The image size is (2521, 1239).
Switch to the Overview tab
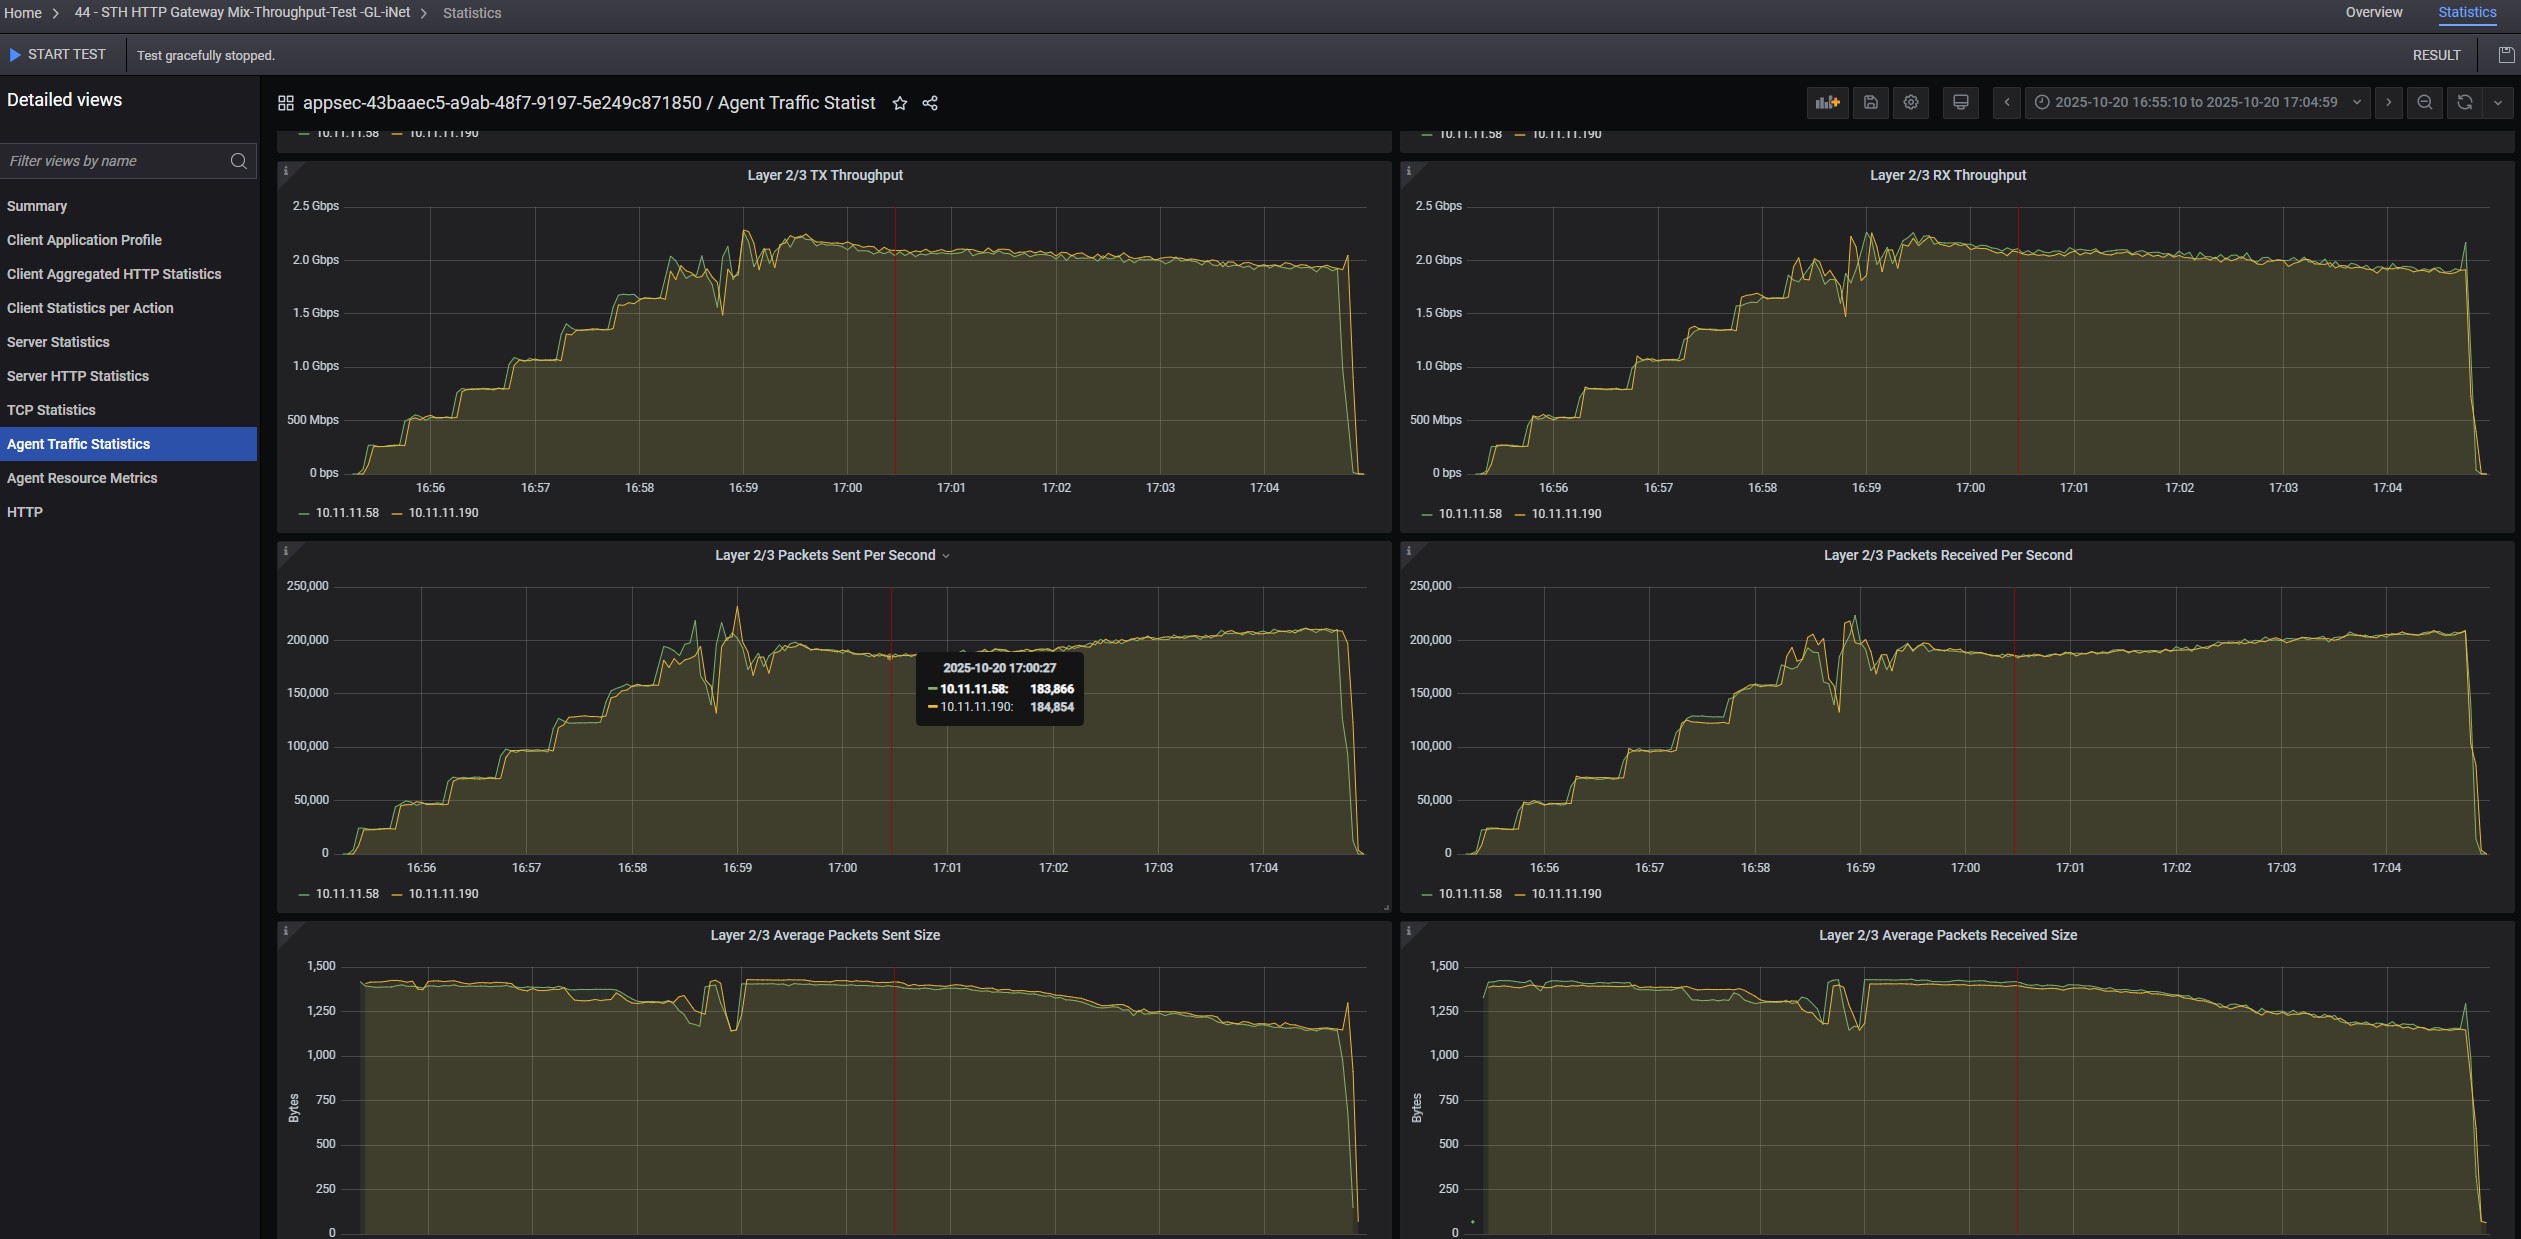click(2373, 13)
